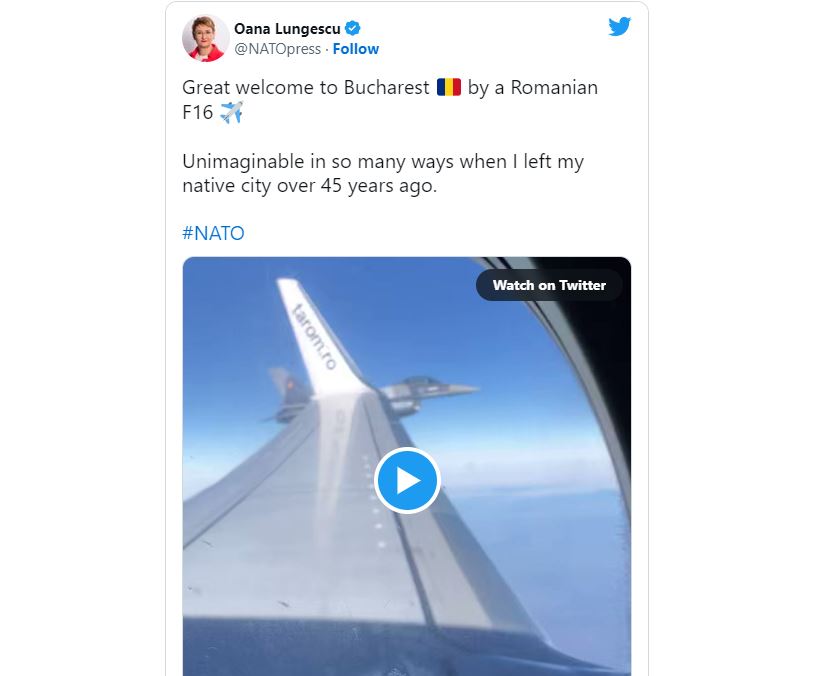
Task: Open the #NATO hashtag
Action: [x=213, y=233]
